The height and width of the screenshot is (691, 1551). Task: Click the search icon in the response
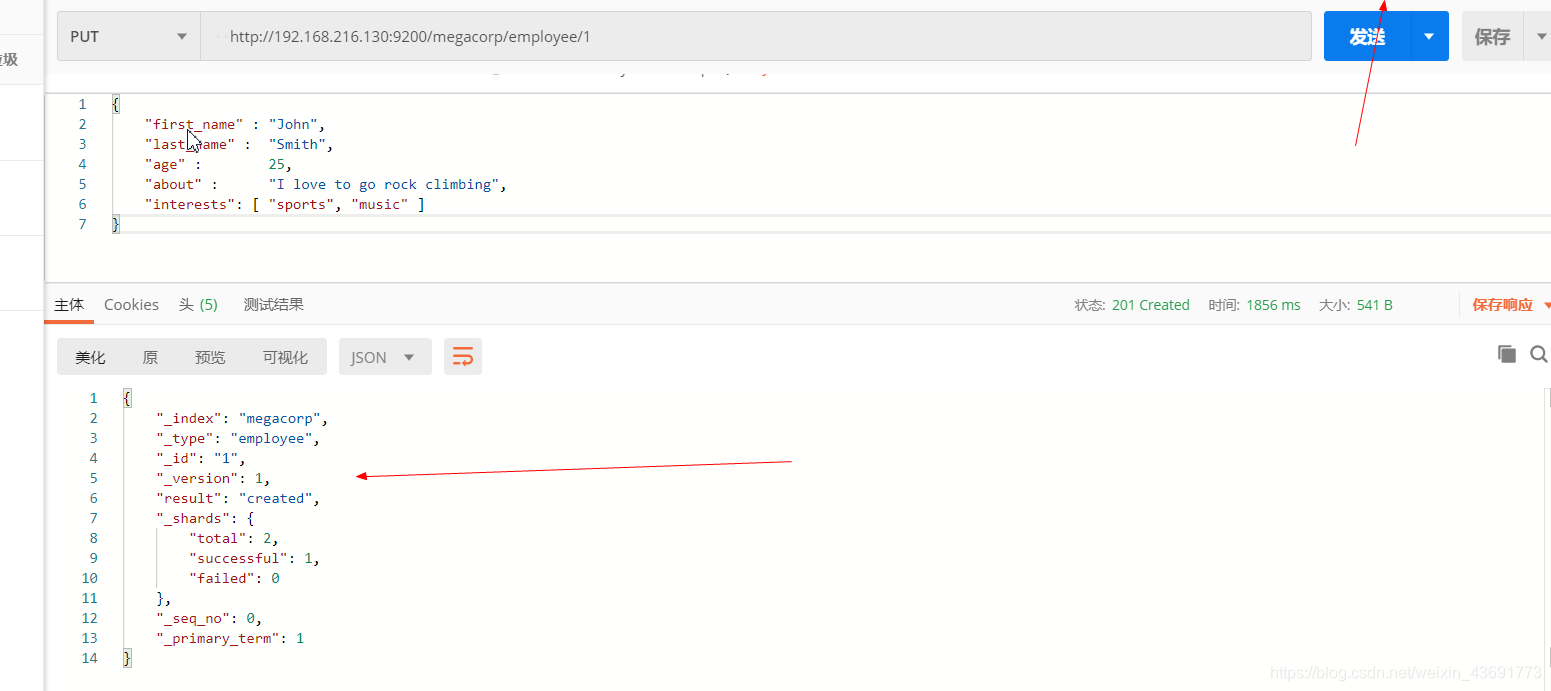tap(1539, 354)
